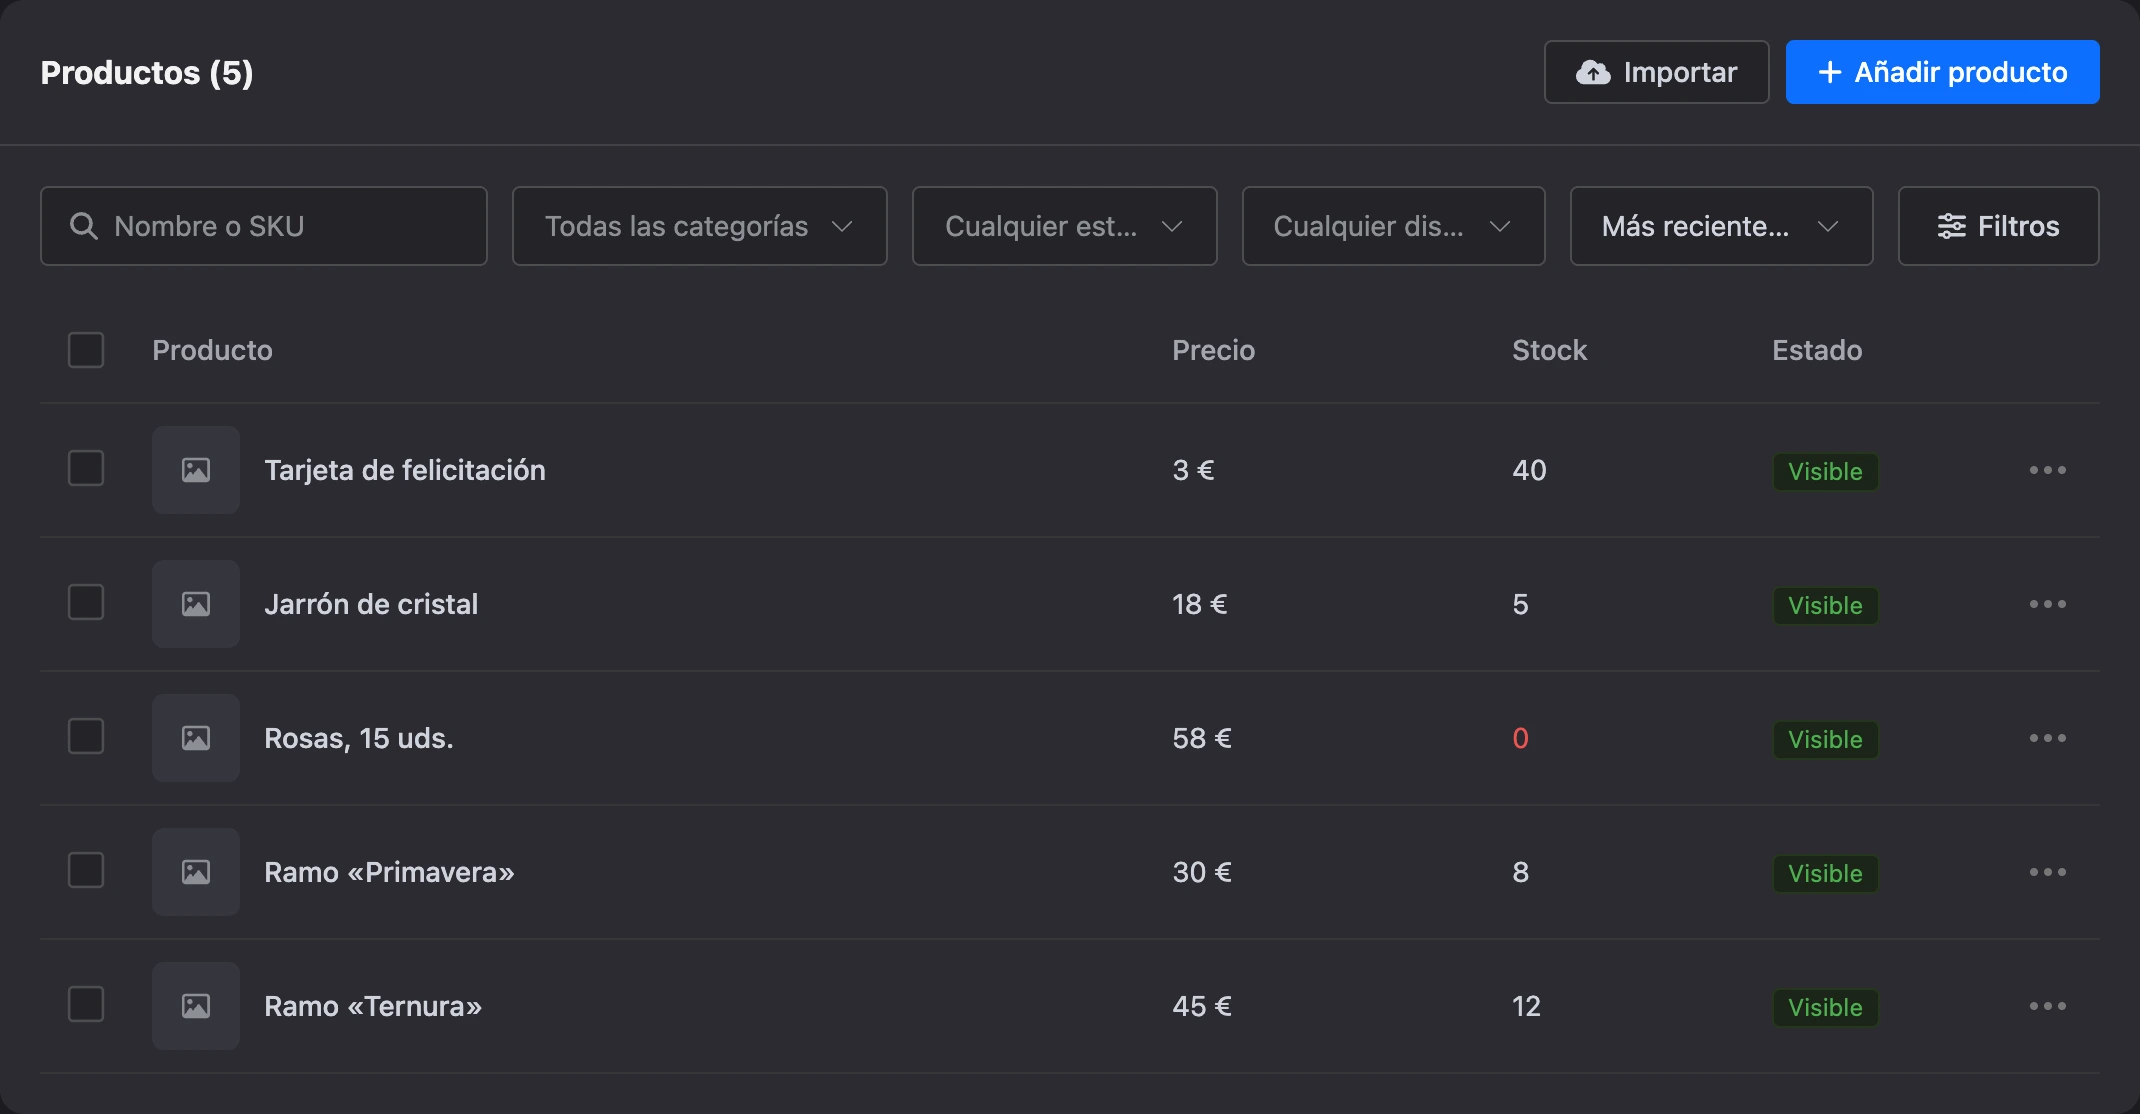Click image placeholder of Ramo «Ternura»
Screen dimensions: 2140x1114
click(196, 1006)
